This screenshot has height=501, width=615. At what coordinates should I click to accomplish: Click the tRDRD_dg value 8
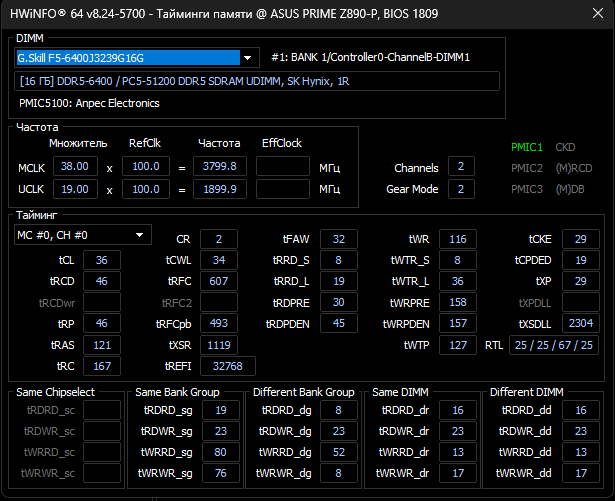339,410
